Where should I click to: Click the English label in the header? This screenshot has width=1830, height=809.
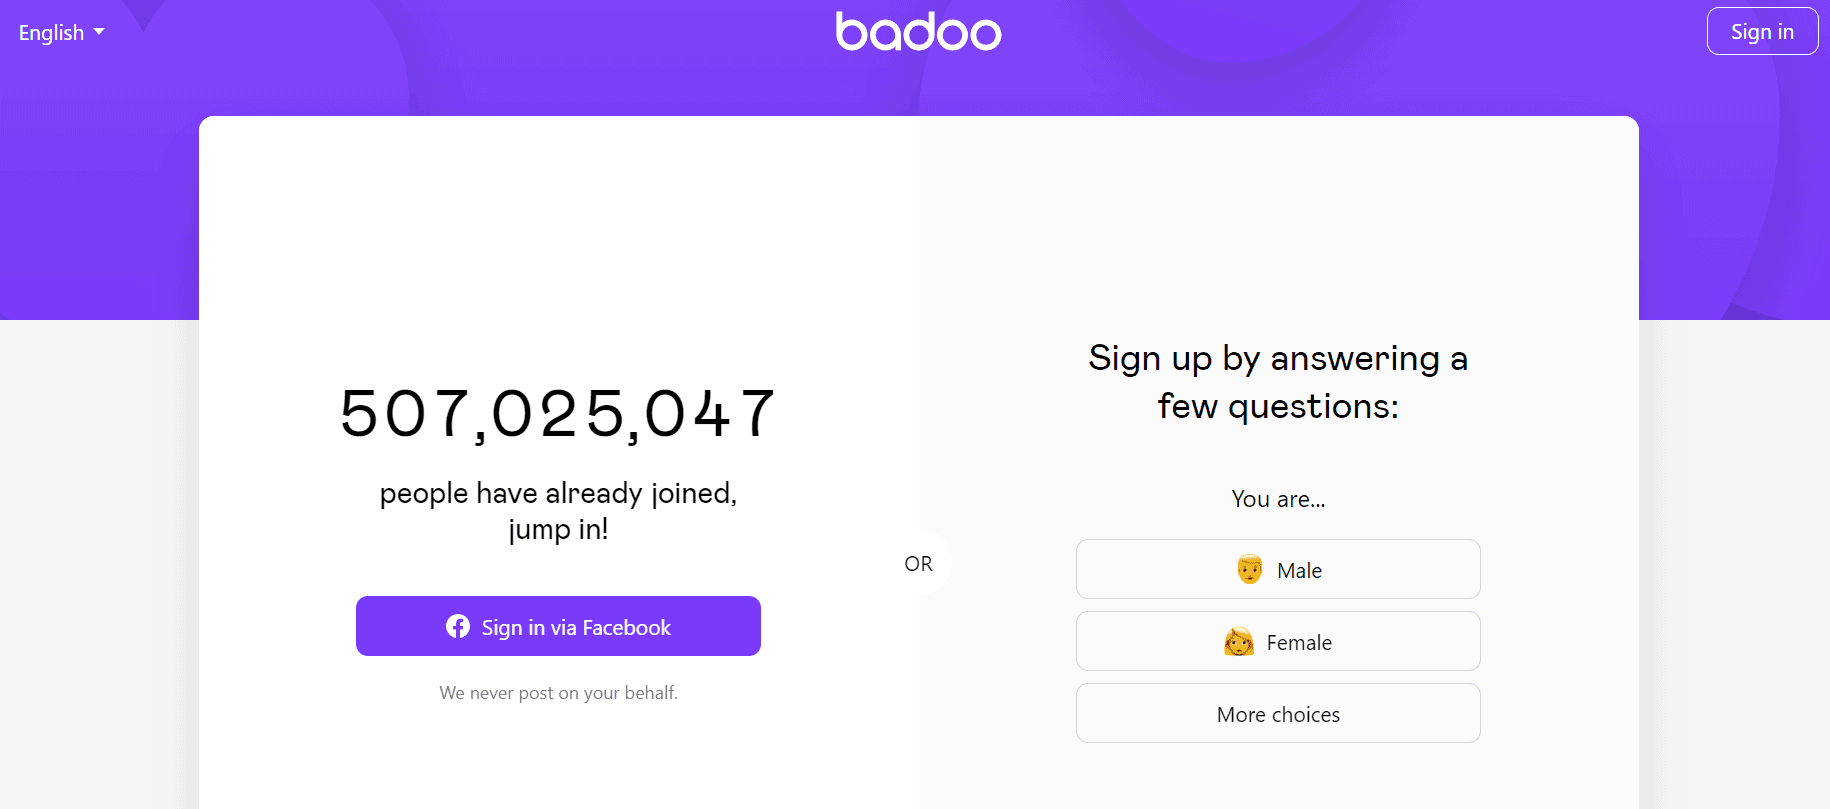click(x=50, y=32)
